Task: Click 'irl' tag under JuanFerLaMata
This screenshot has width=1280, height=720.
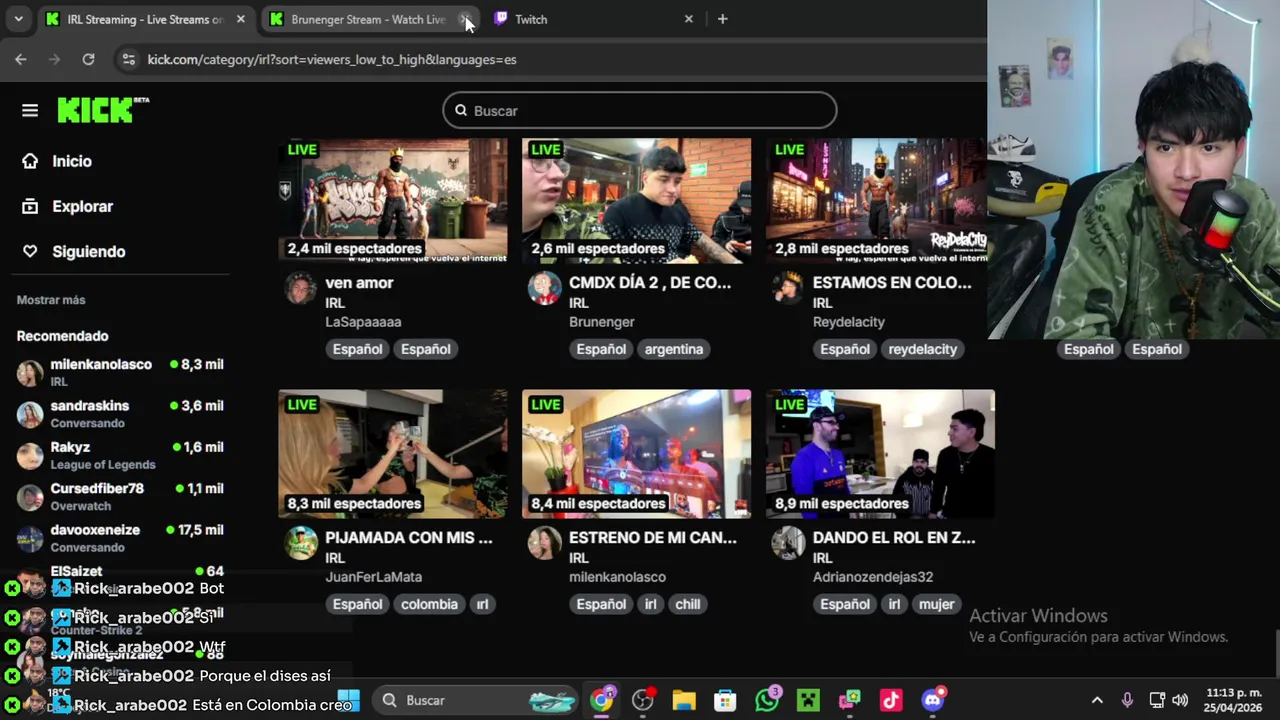Action: [x=482, y=604]
